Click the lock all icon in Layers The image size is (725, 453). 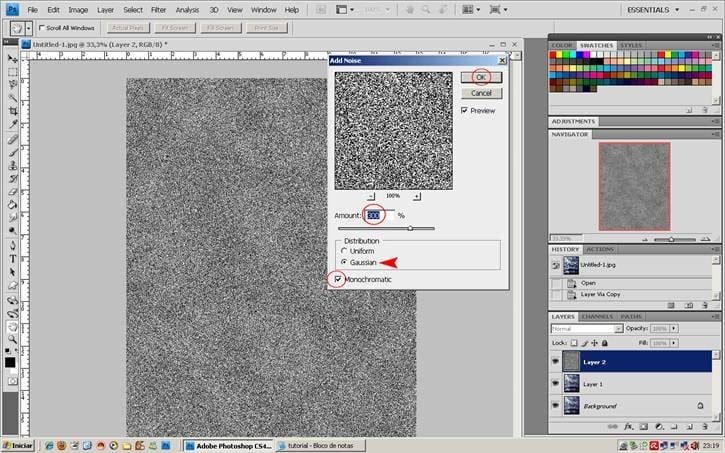tap(604, 343)
